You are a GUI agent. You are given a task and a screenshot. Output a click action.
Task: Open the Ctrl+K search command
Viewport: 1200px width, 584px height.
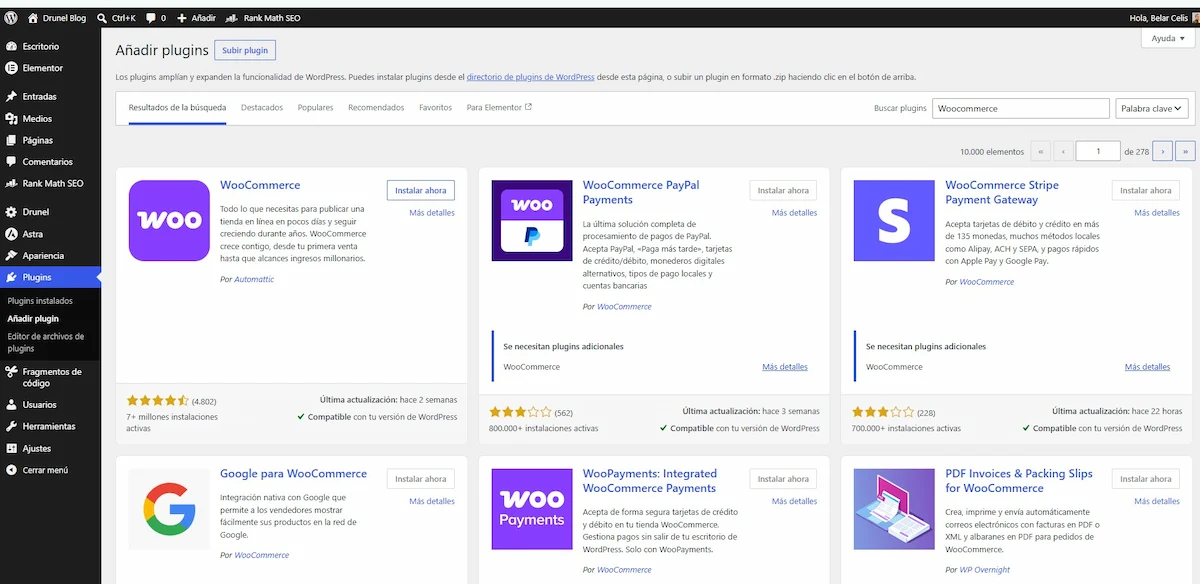coord(117,18)
